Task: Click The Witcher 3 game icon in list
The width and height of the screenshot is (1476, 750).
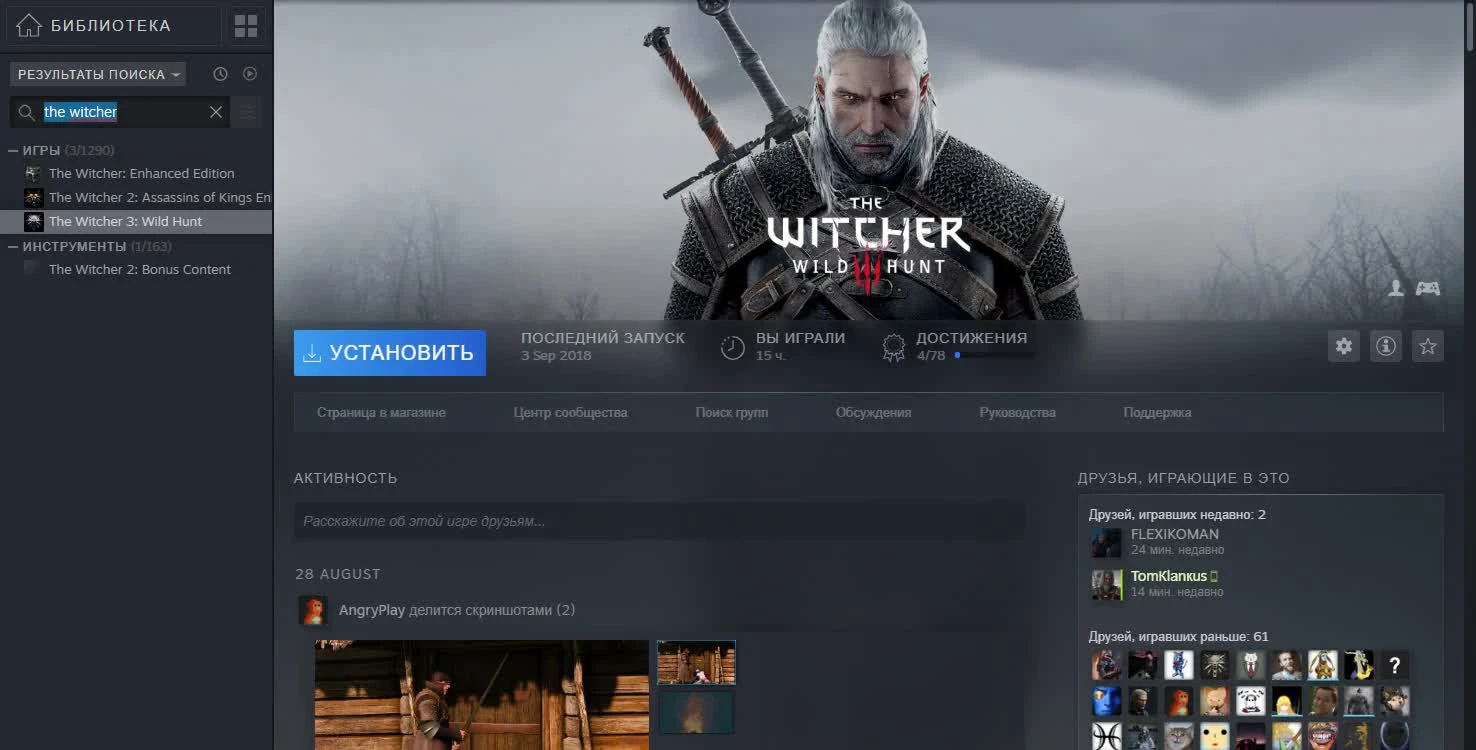Action: [x=34, y=222]
